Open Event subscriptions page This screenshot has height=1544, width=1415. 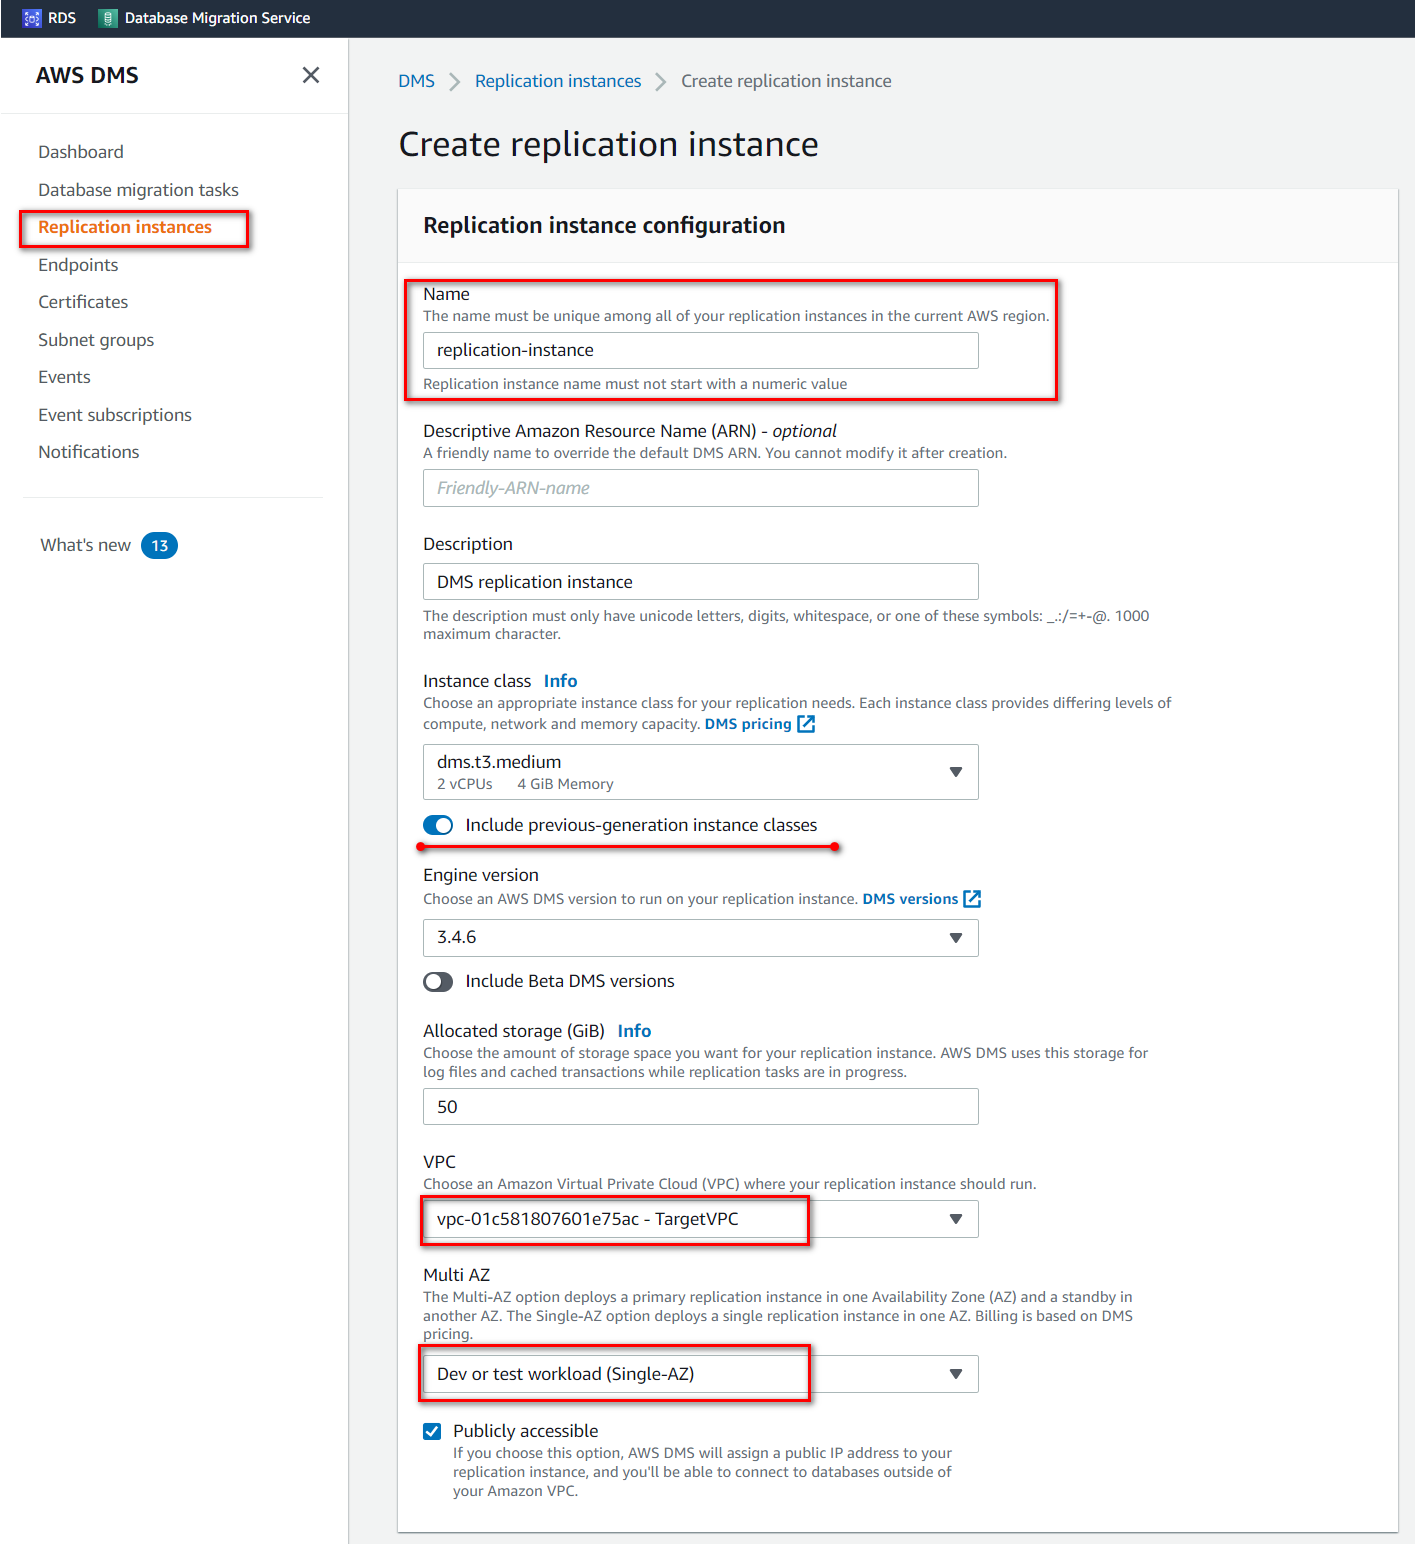(x=115, y=415)
